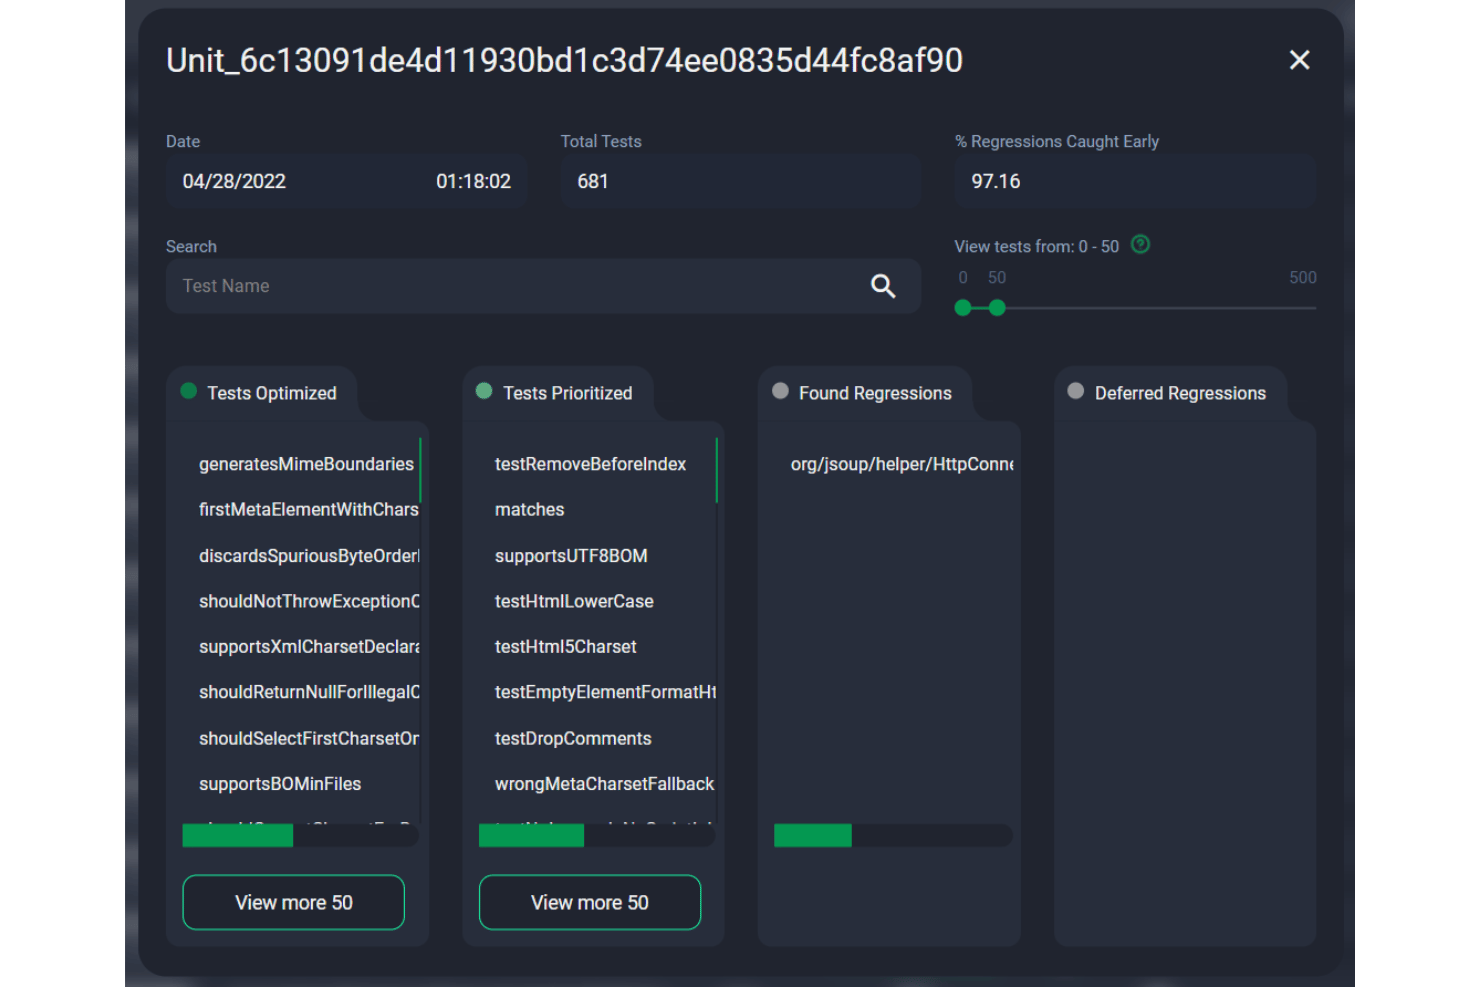
Task: Click the Tests Prioritized vertical scrollbar
Action: [717, 470]
